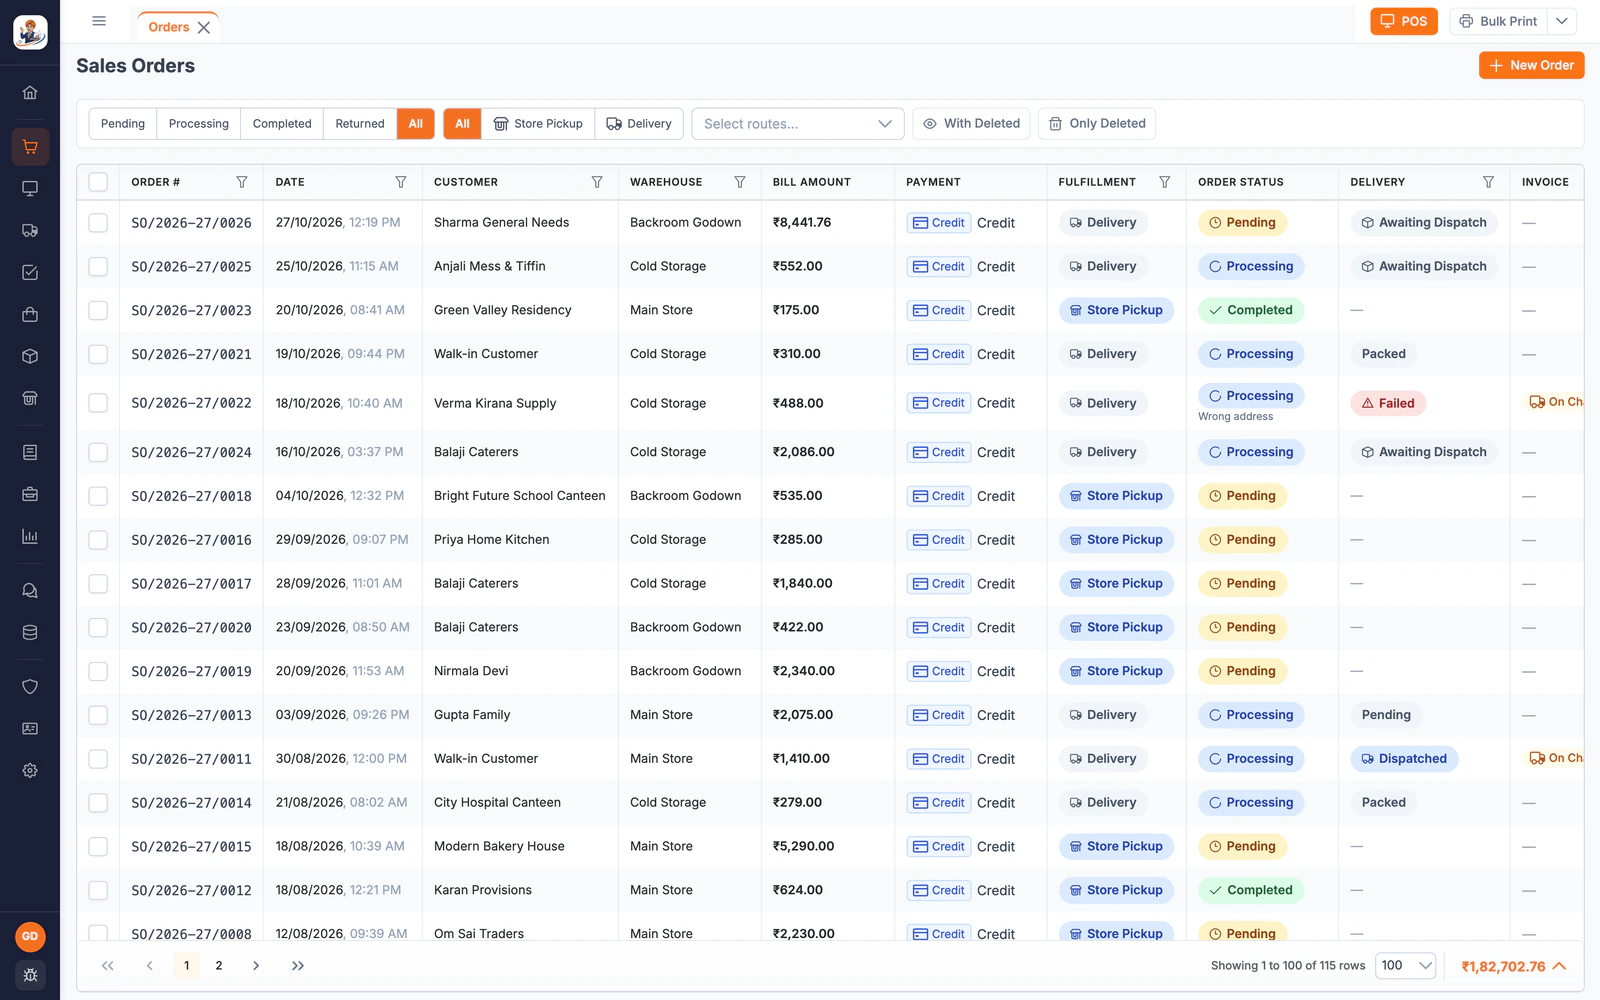Open the POS button
1600x1000 pixels.
(x=1404, y=21)
